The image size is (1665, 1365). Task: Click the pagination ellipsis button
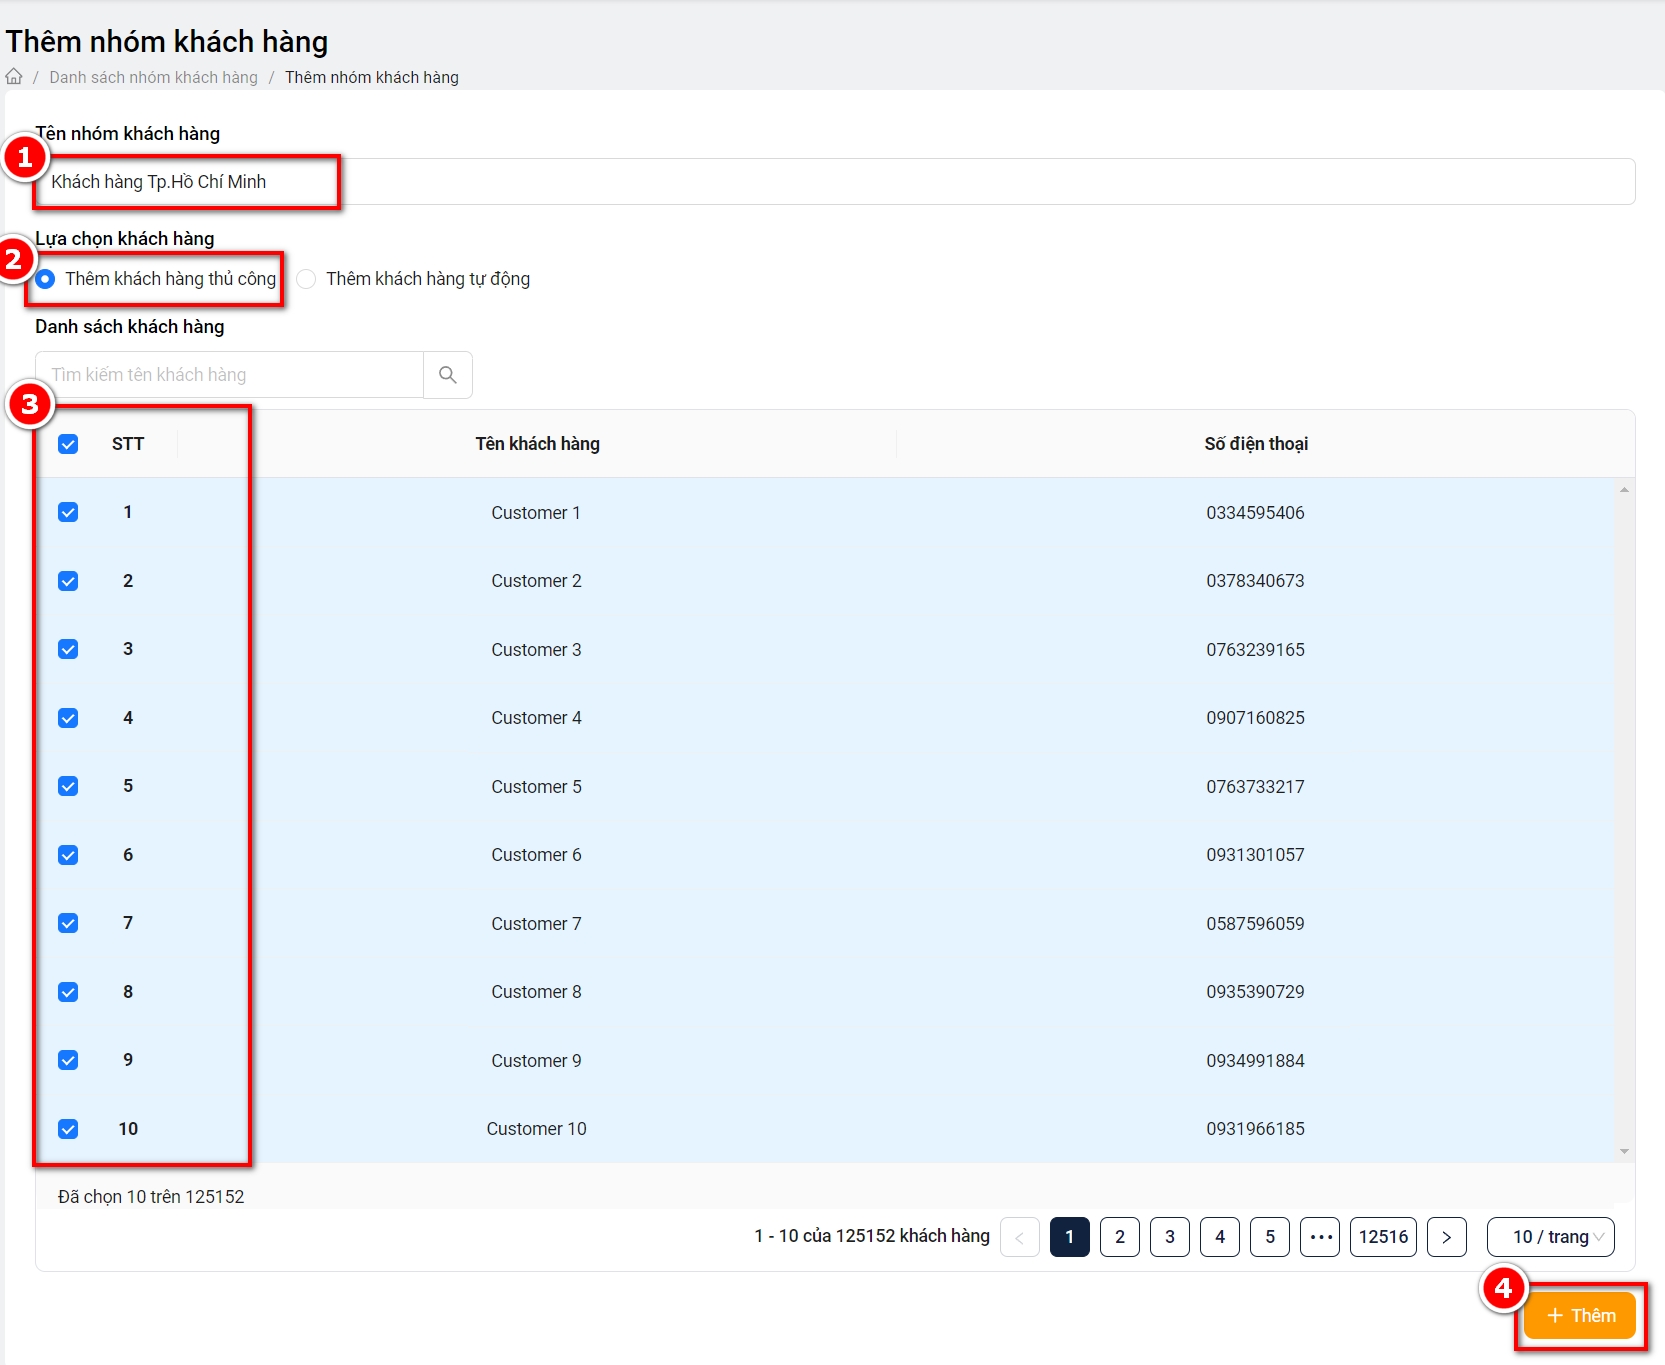[1320, 1237]
